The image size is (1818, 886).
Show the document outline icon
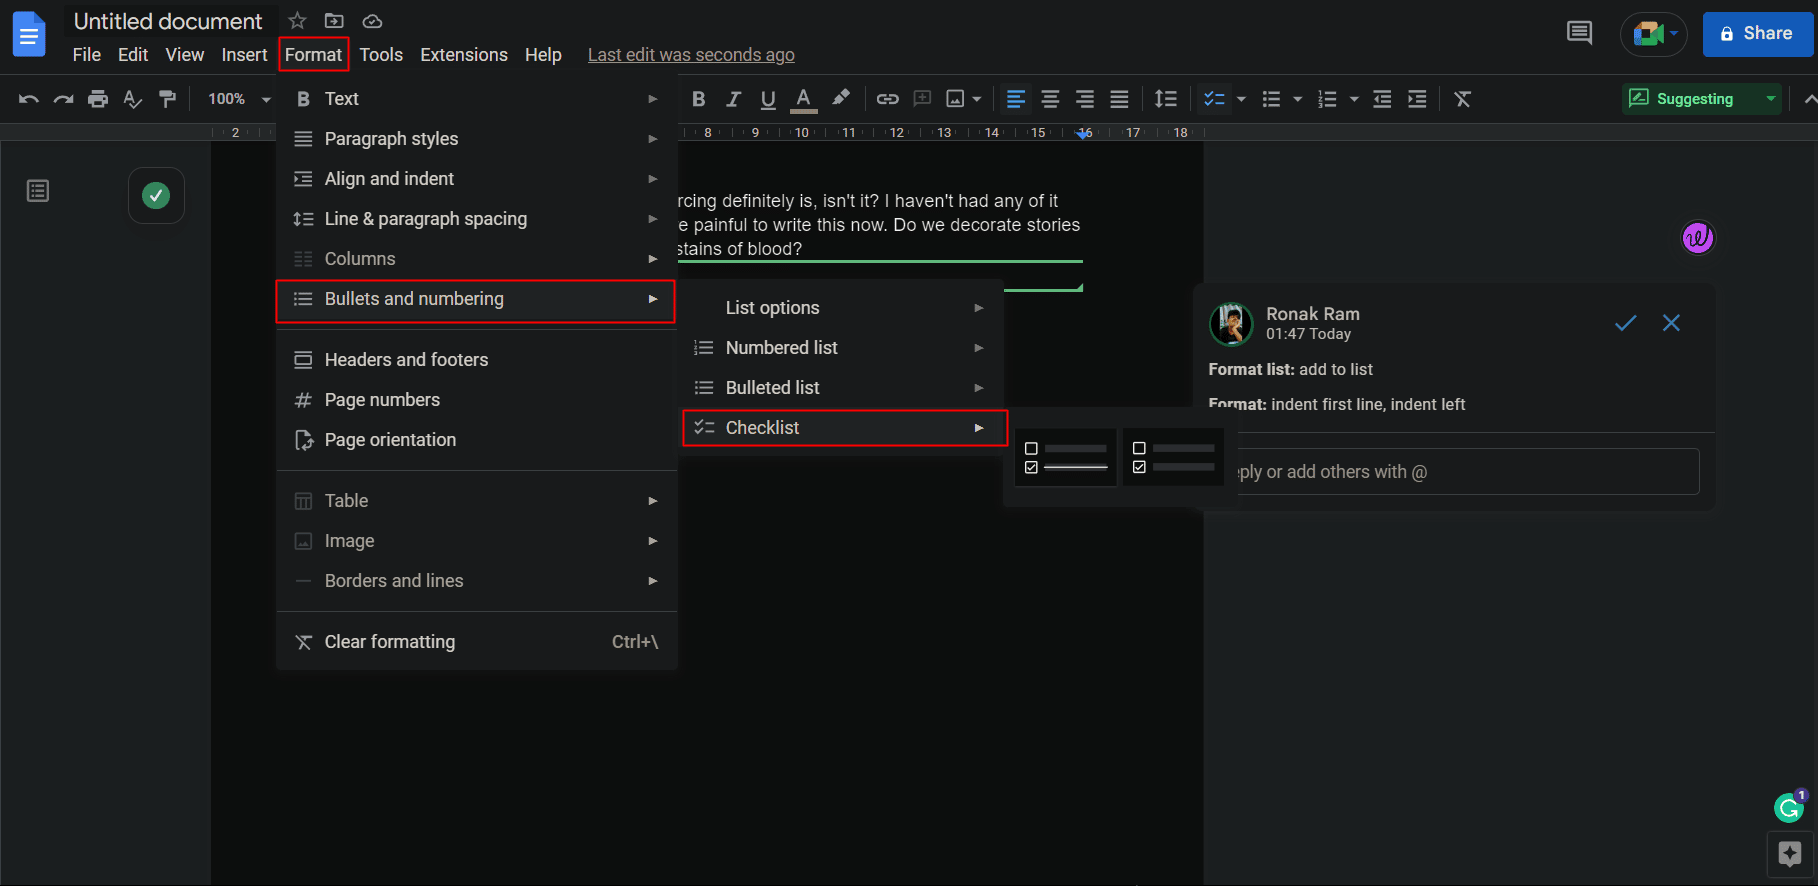(38, 191)
